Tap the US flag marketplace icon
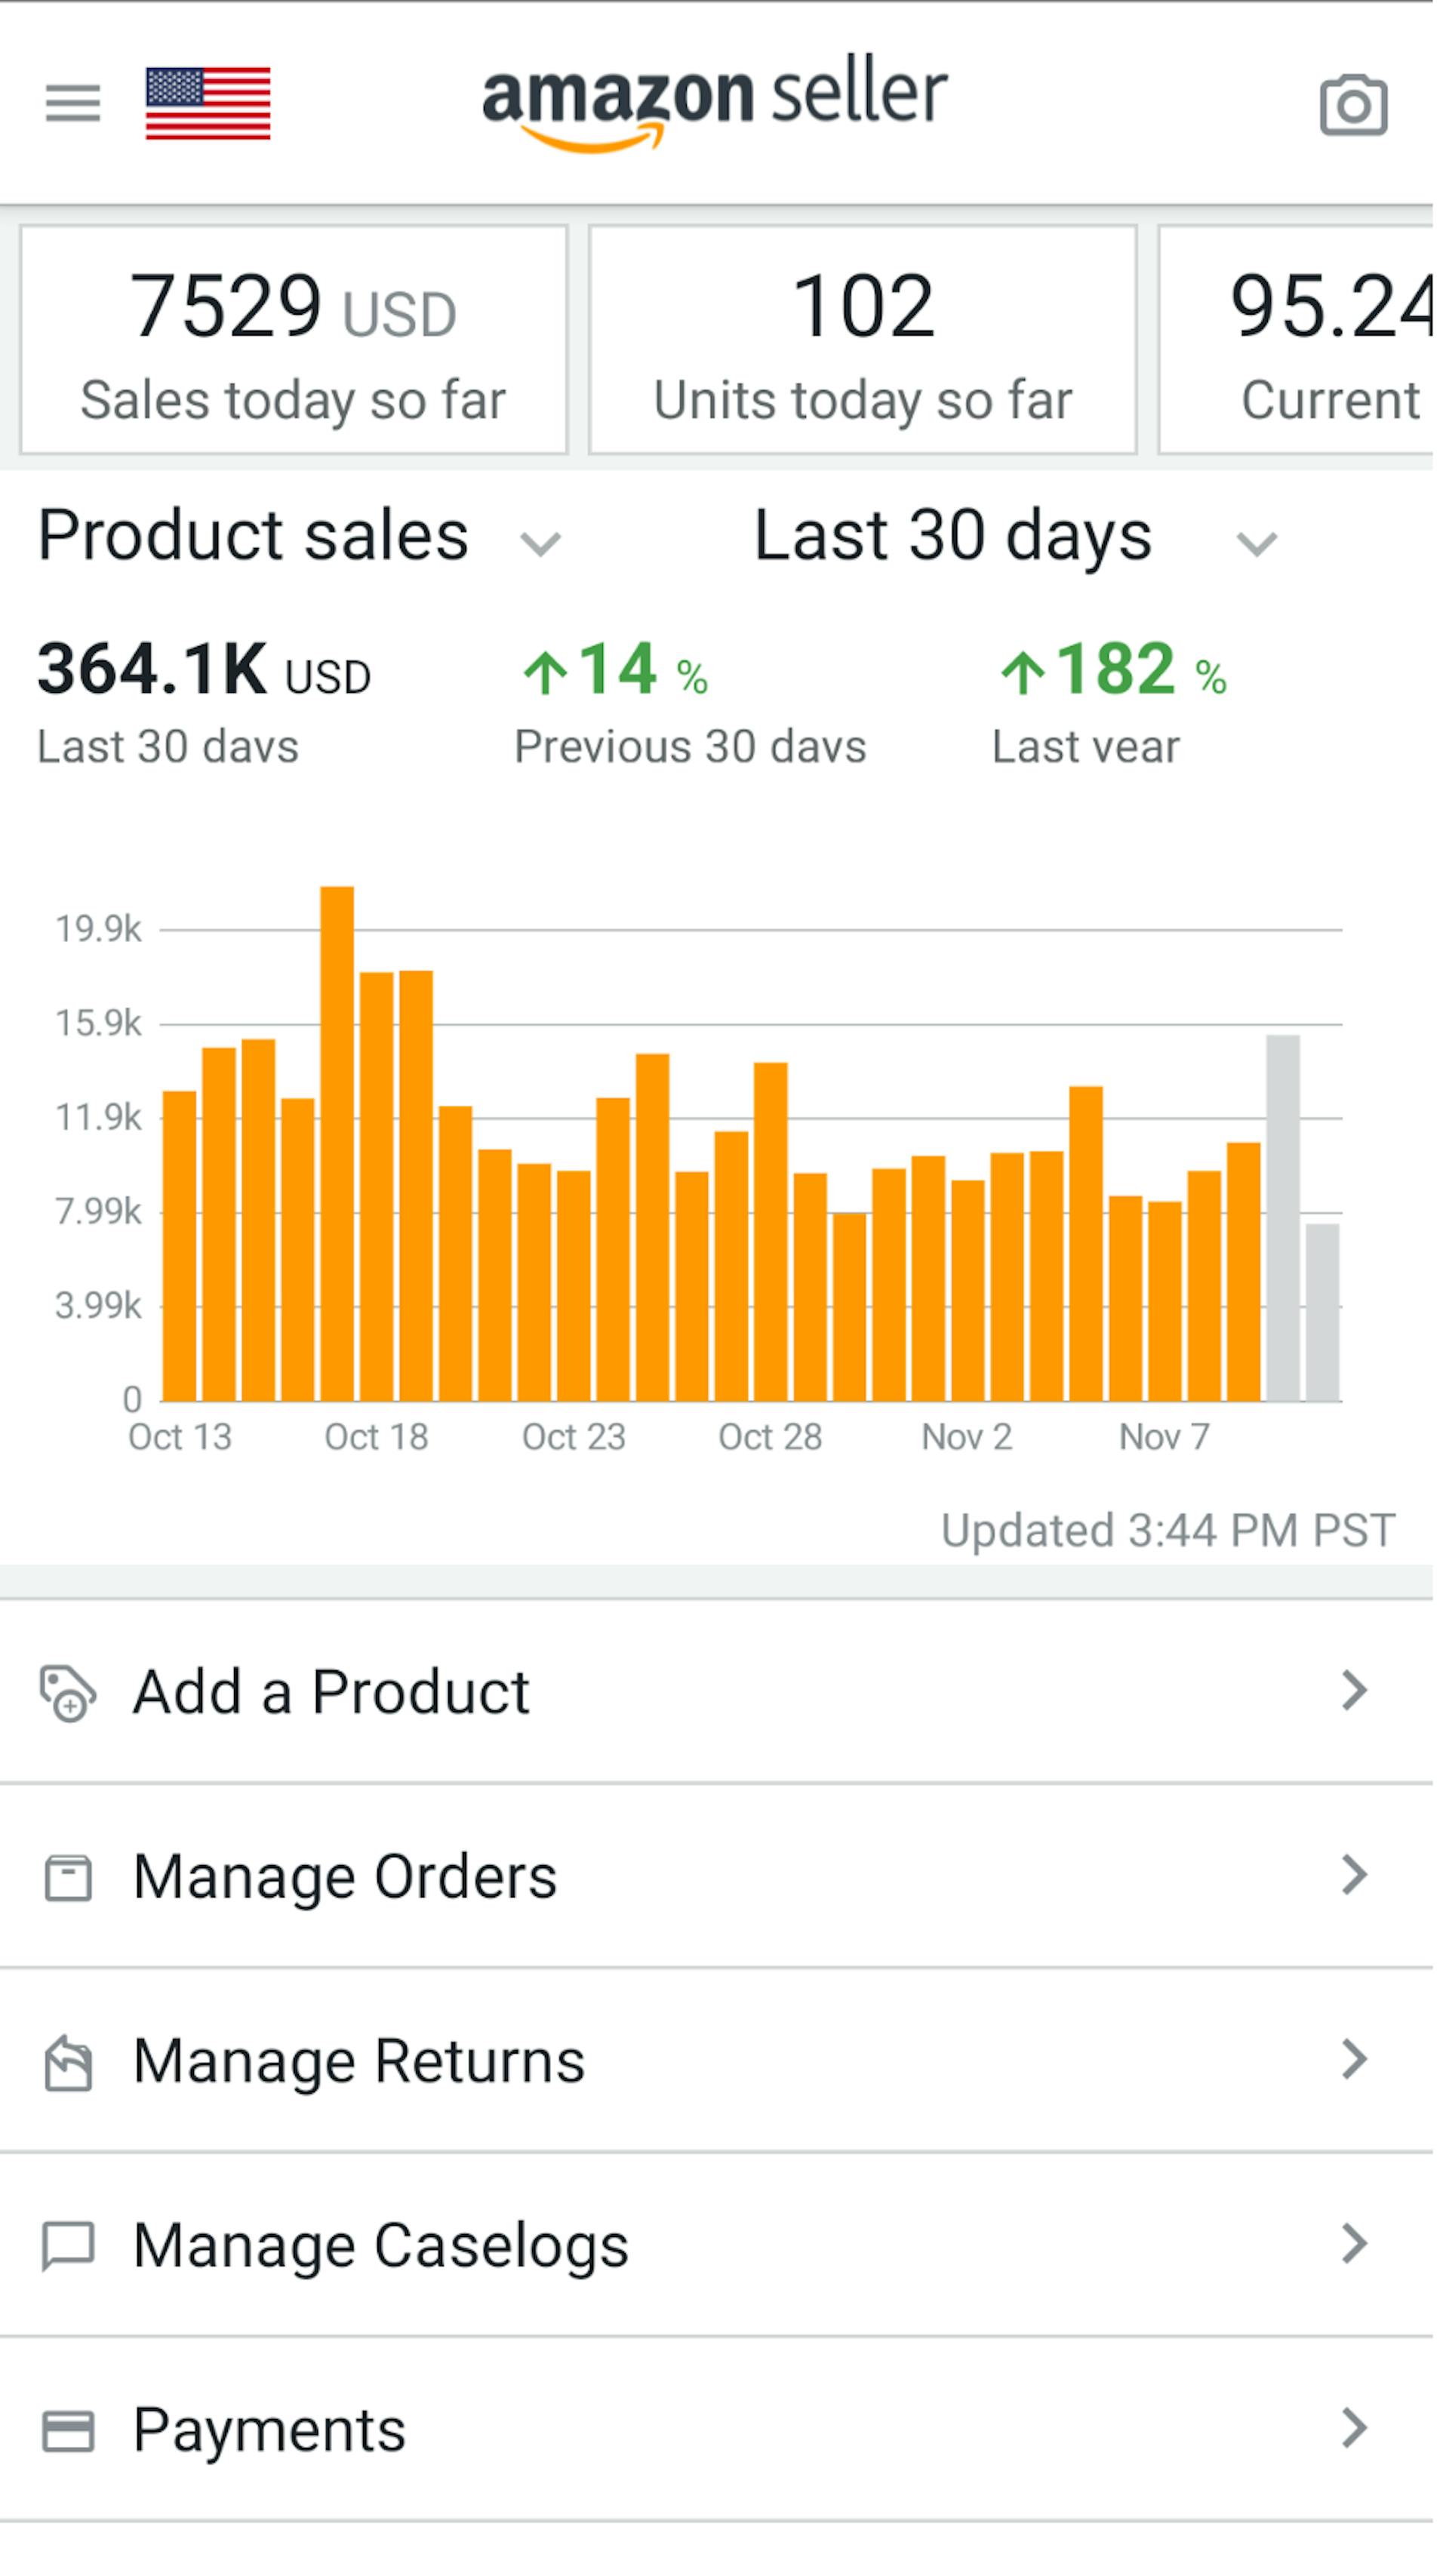1449x2576 pixels. (x=208, y=103)
